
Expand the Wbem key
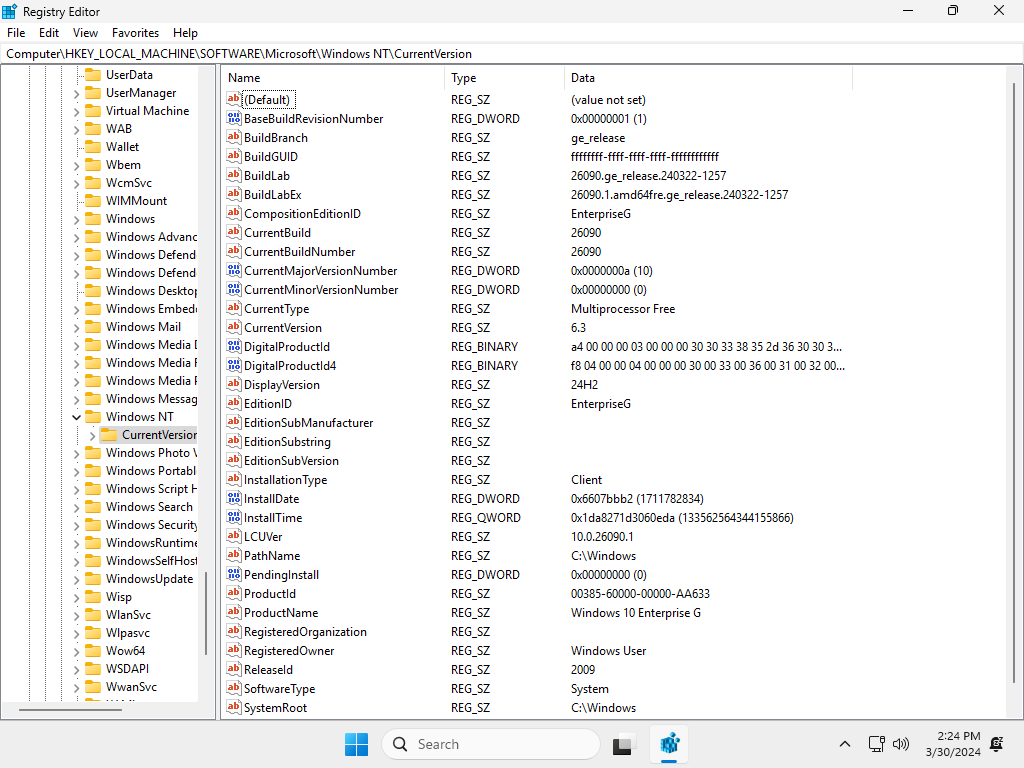pos(76,165)
